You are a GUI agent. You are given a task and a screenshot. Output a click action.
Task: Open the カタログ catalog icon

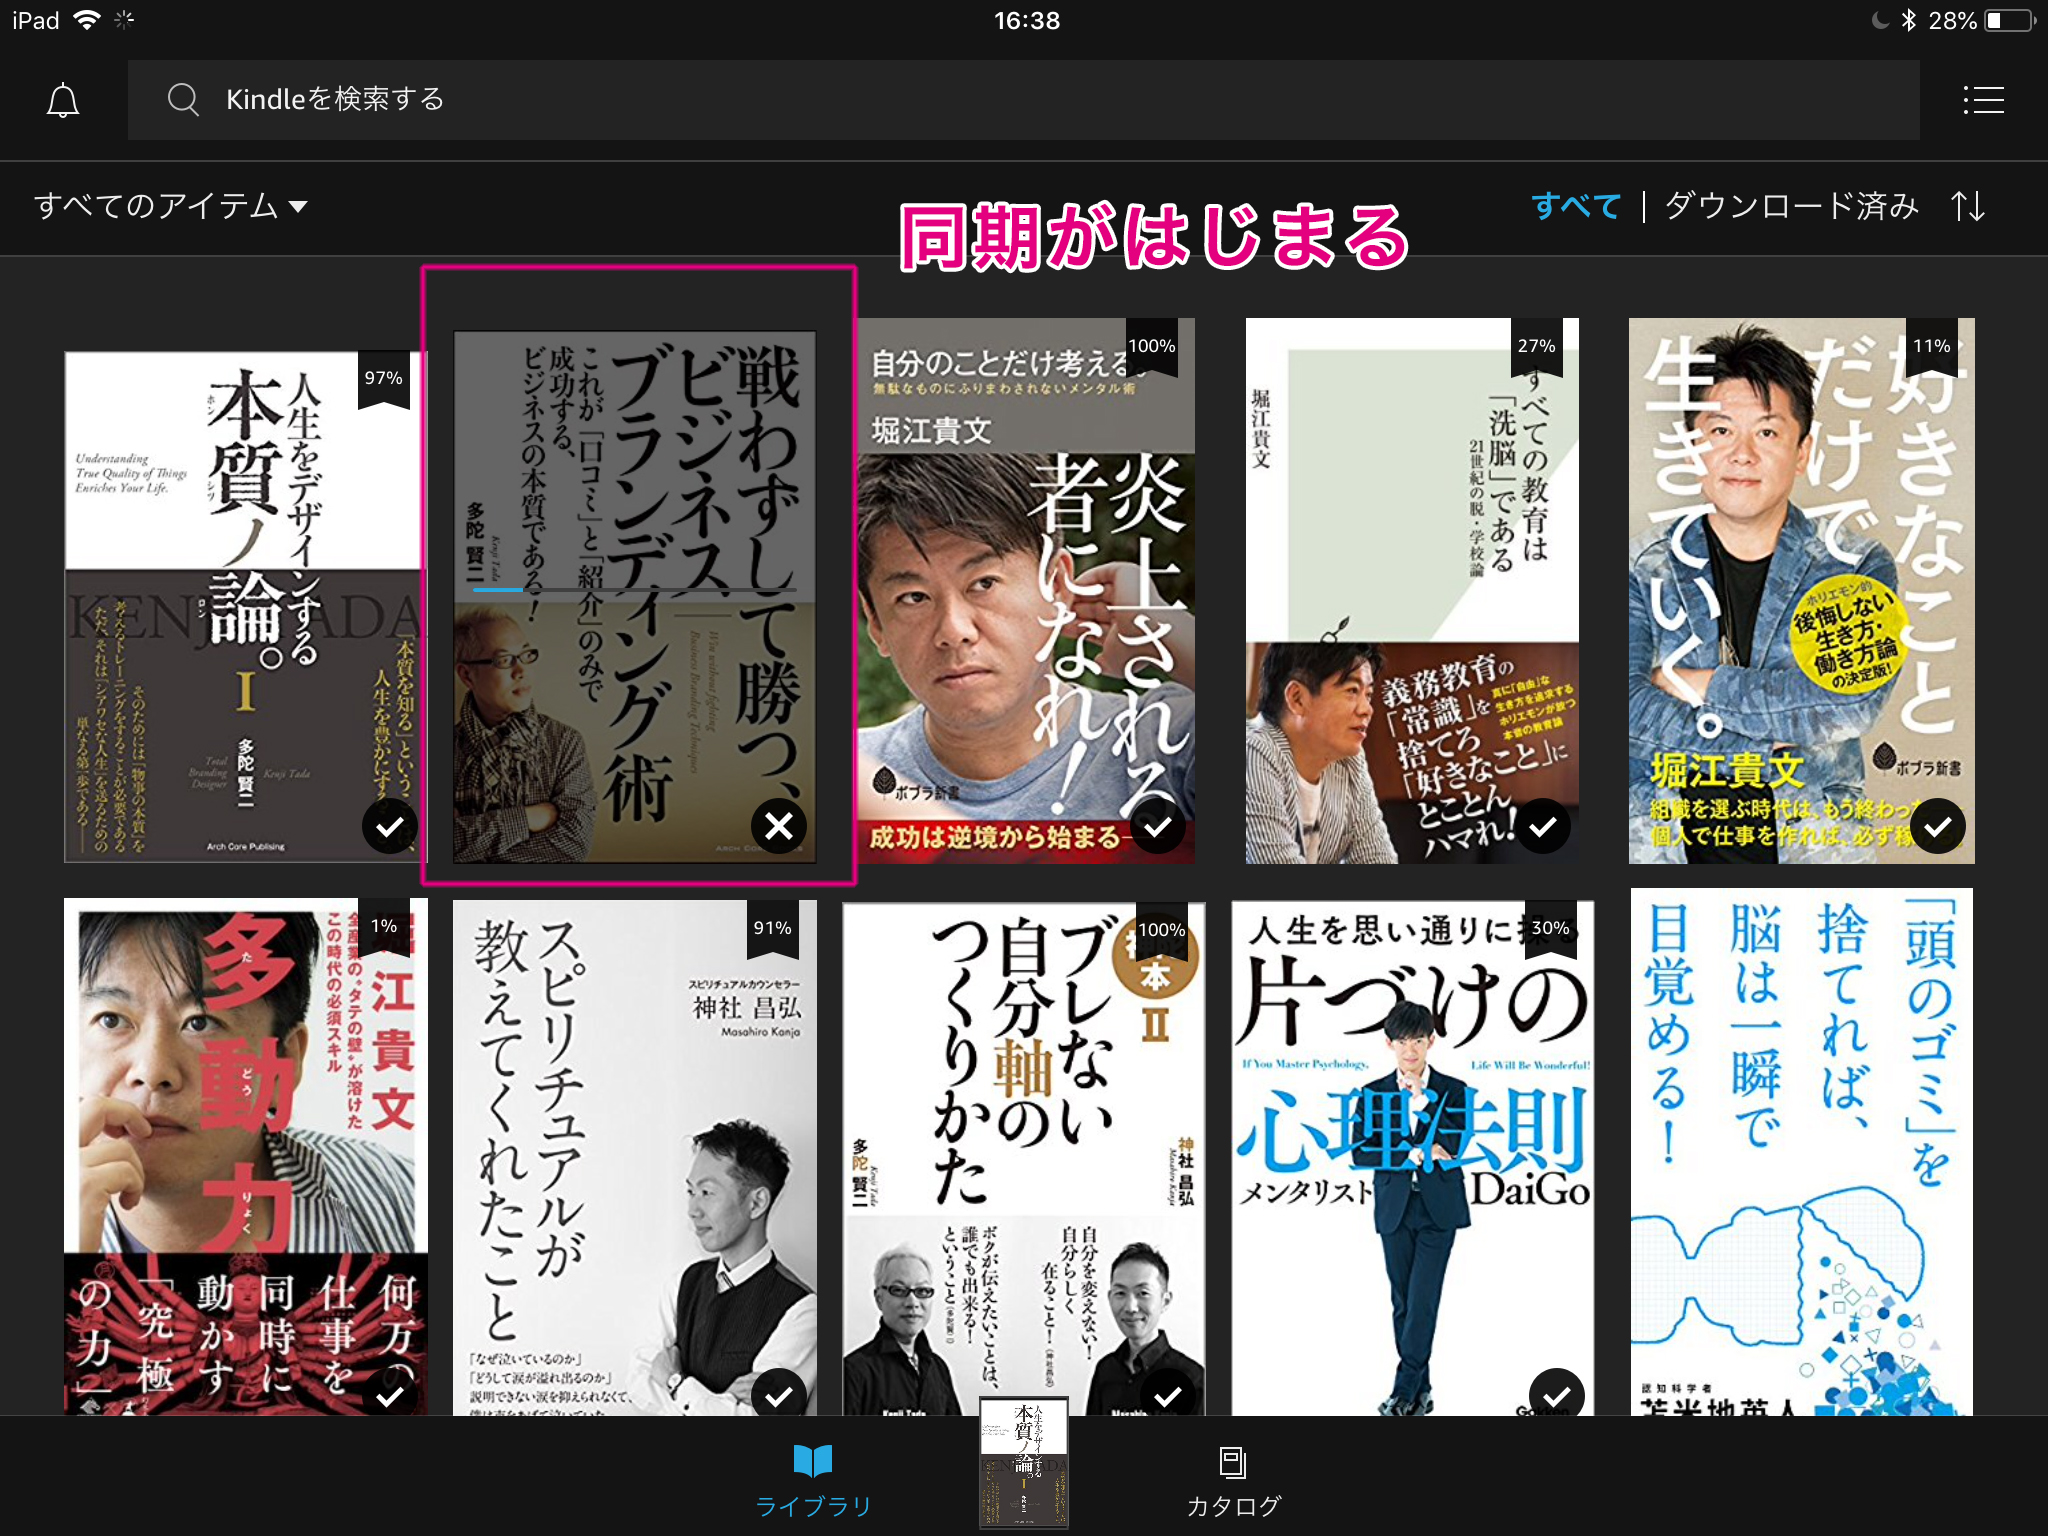point(1232,1462)
